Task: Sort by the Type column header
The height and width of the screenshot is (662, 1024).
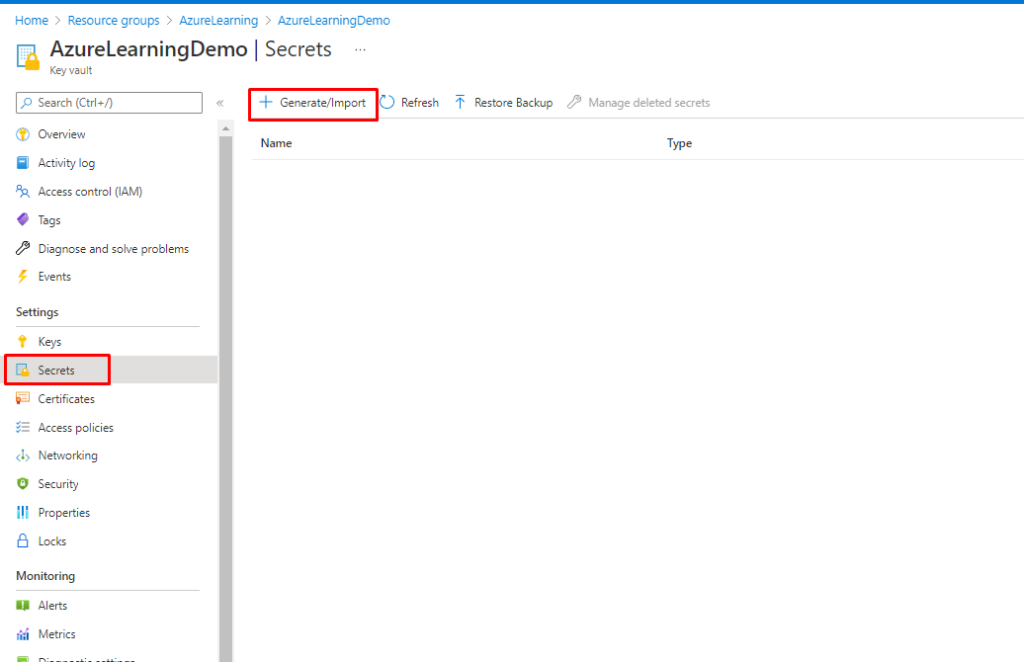Action: tap(679, 143)
